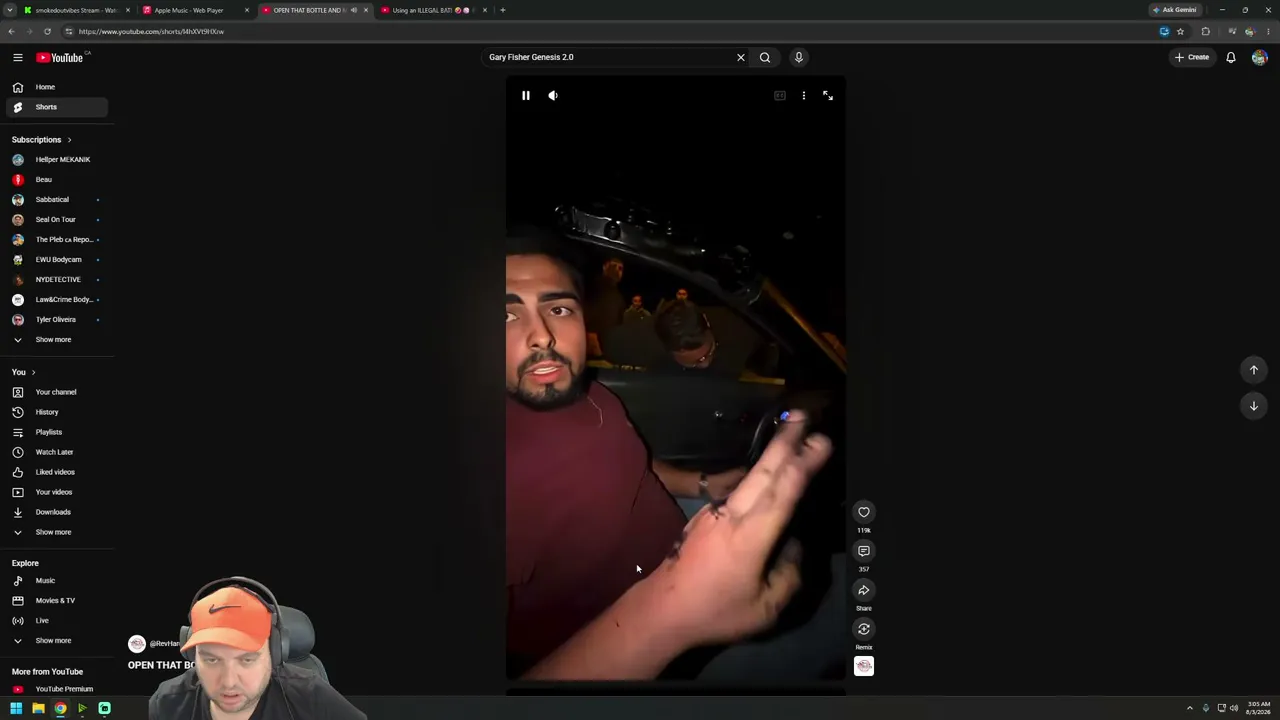Open Liked videos
Screen dimensions: 1280x720
(x=56, y=472)
